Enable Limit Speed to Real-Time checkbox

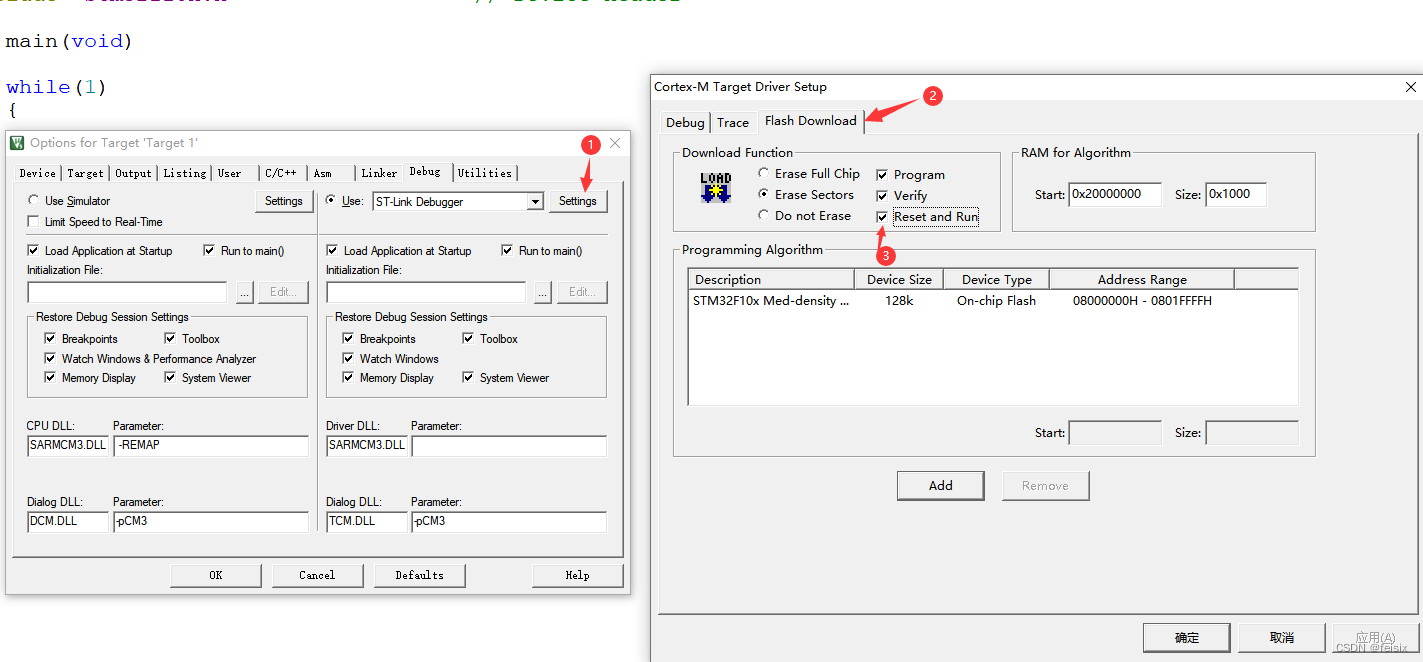click(x=34, y=222)
